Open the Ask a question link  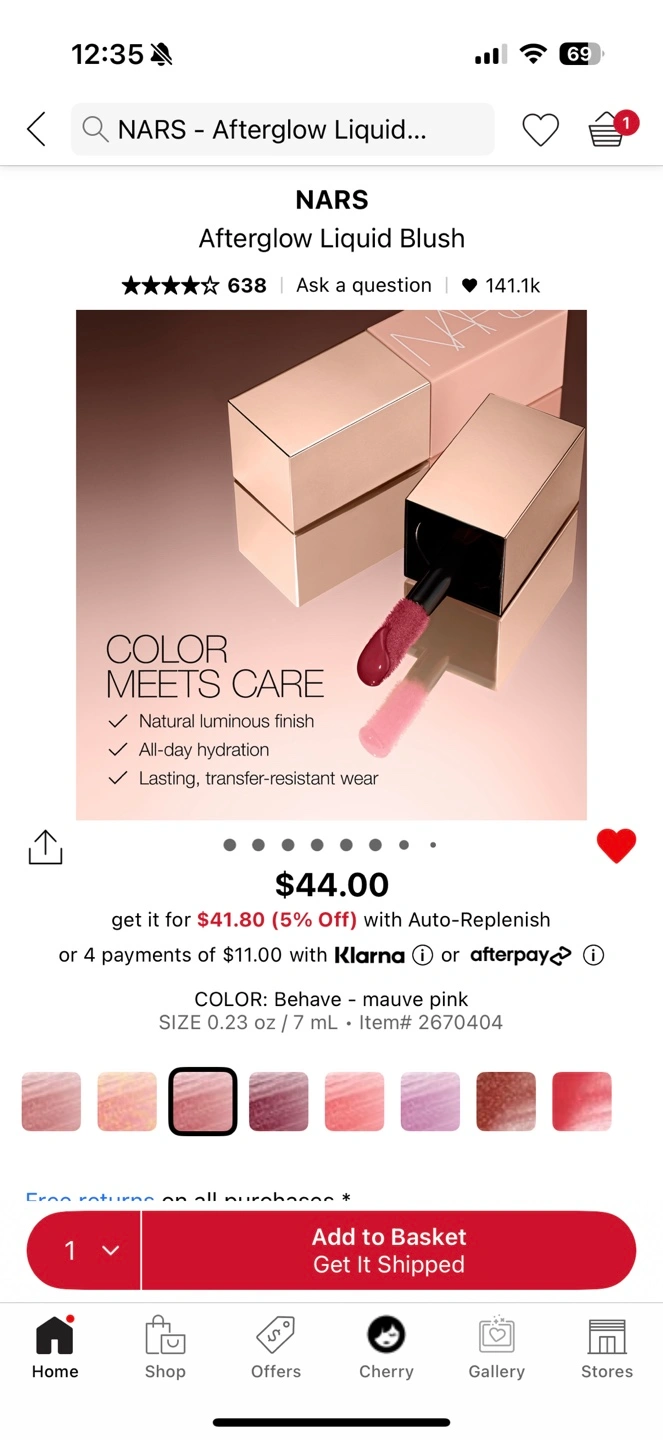pos(364,285)
